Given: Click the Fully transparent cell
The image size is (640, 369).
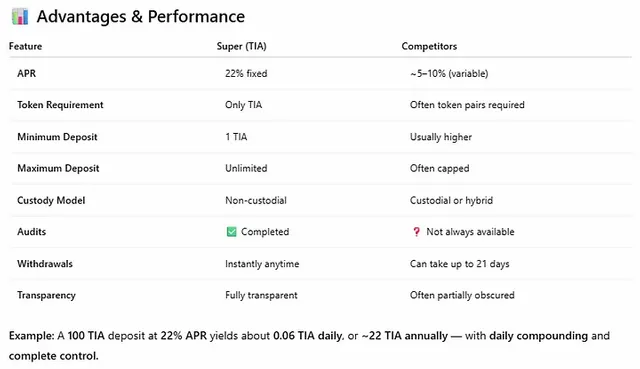Looking at the screenshot, I should [261, 295].
